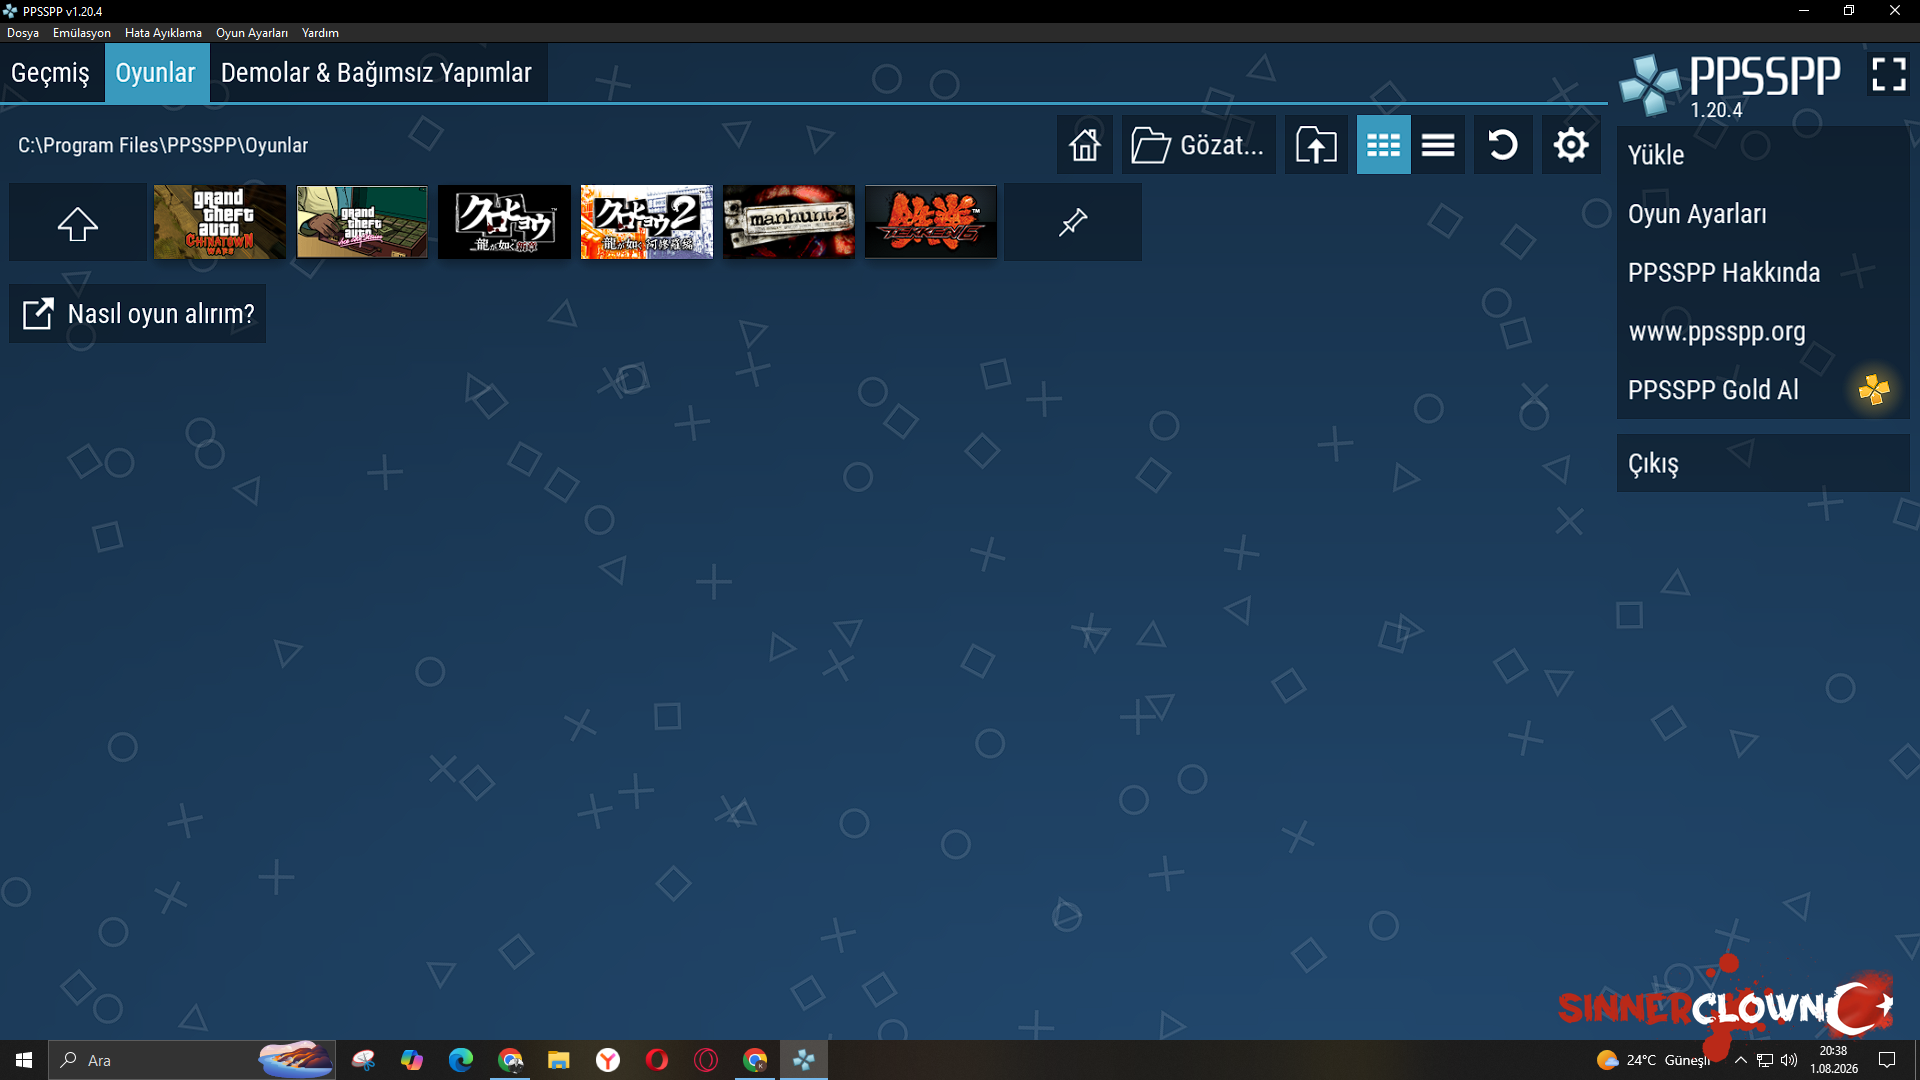Go up one folder with the up arrow tile
The image size is (1920, 1080).
tap(78, 222)
